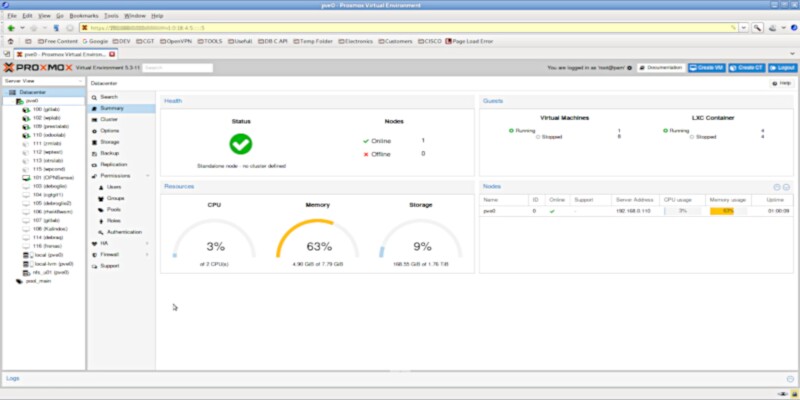Open the Help menu in menu bar
800x400 pixels.
pyautogui.click(x=157, y=16)
